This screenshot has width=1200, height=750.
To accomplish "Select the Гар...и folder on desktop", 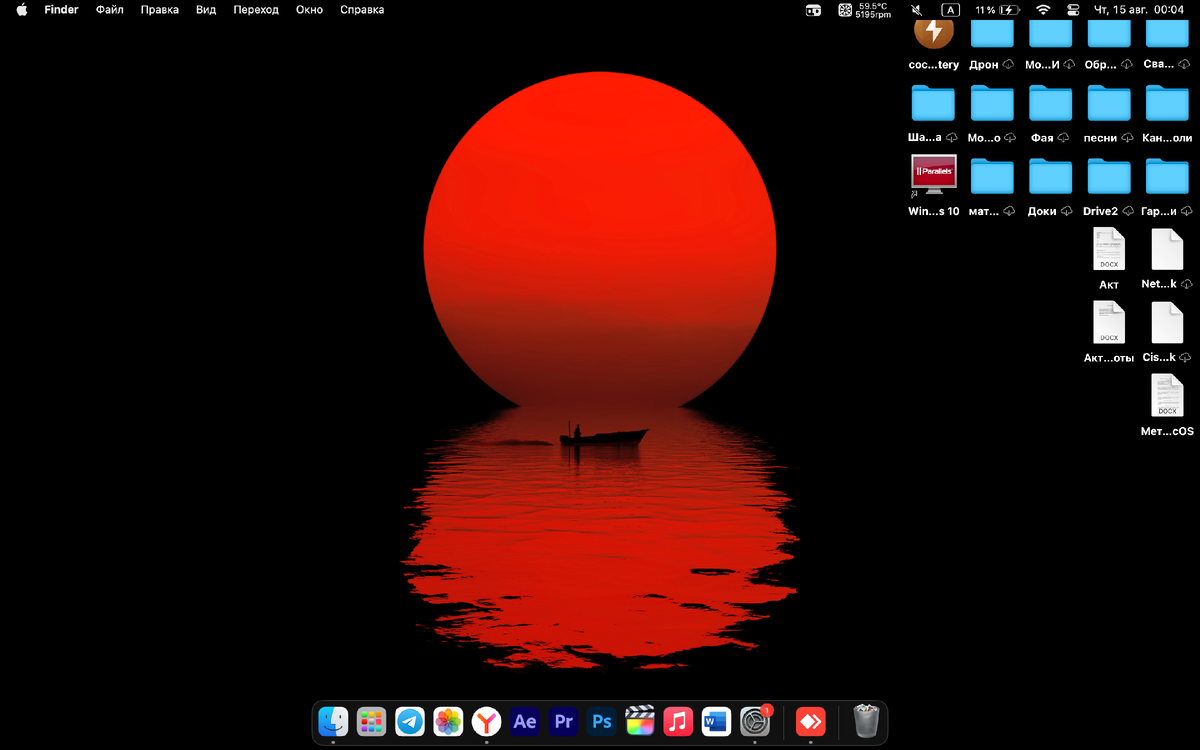I will (x=1167, y=177).
